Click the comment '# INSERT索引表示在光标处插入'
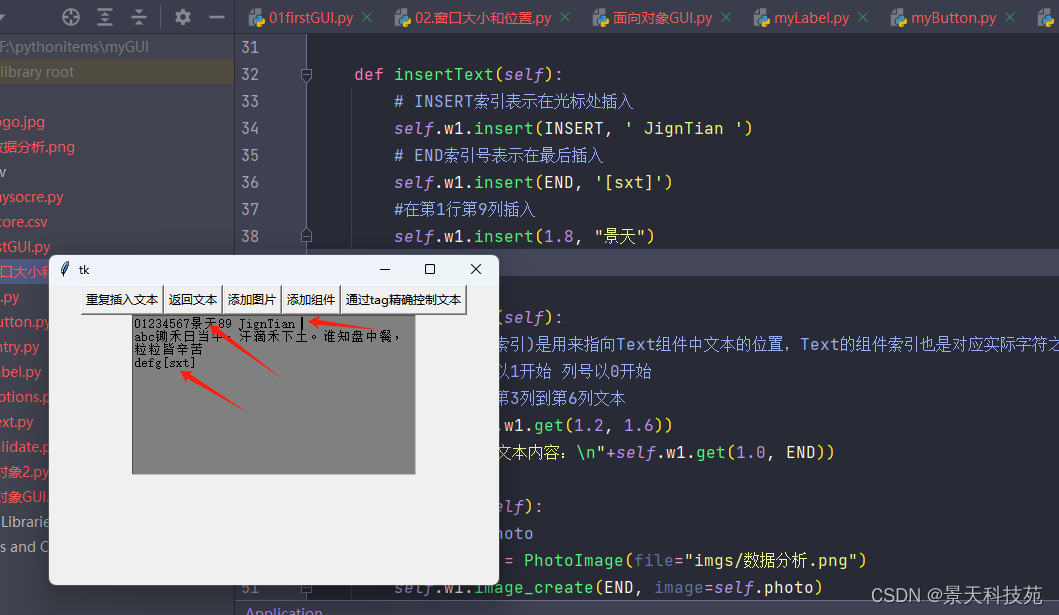Viewport: 1059px width, 615px height. coord(513,101)
